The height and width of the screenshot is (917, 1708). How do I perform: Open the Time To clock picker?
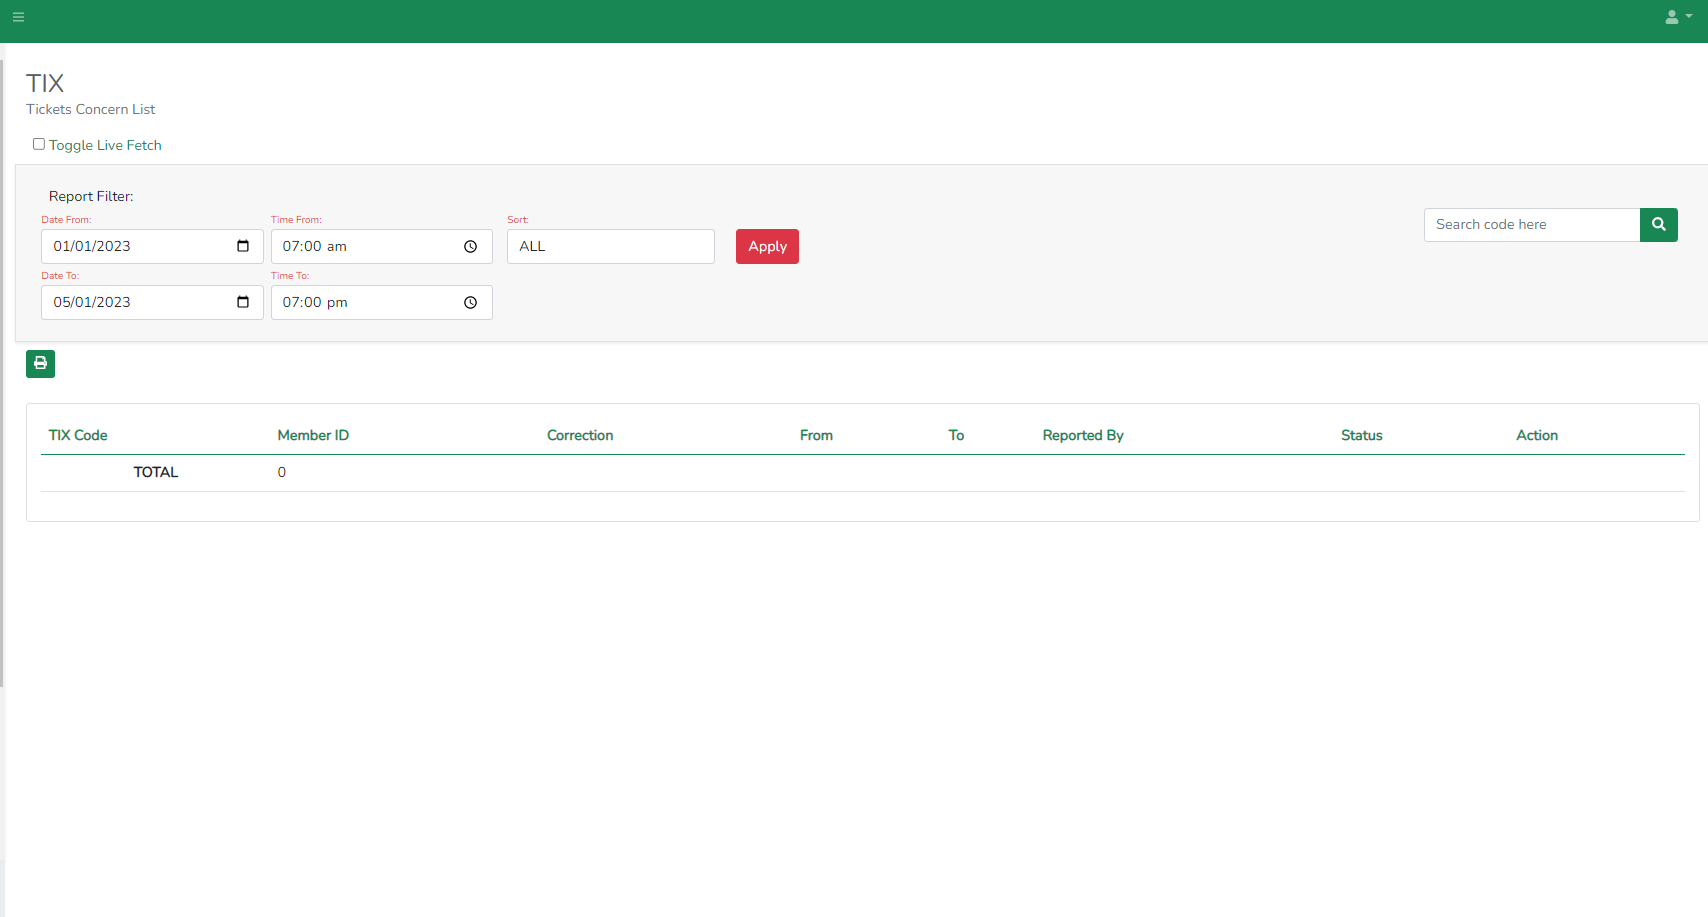(x=470, y=303)
